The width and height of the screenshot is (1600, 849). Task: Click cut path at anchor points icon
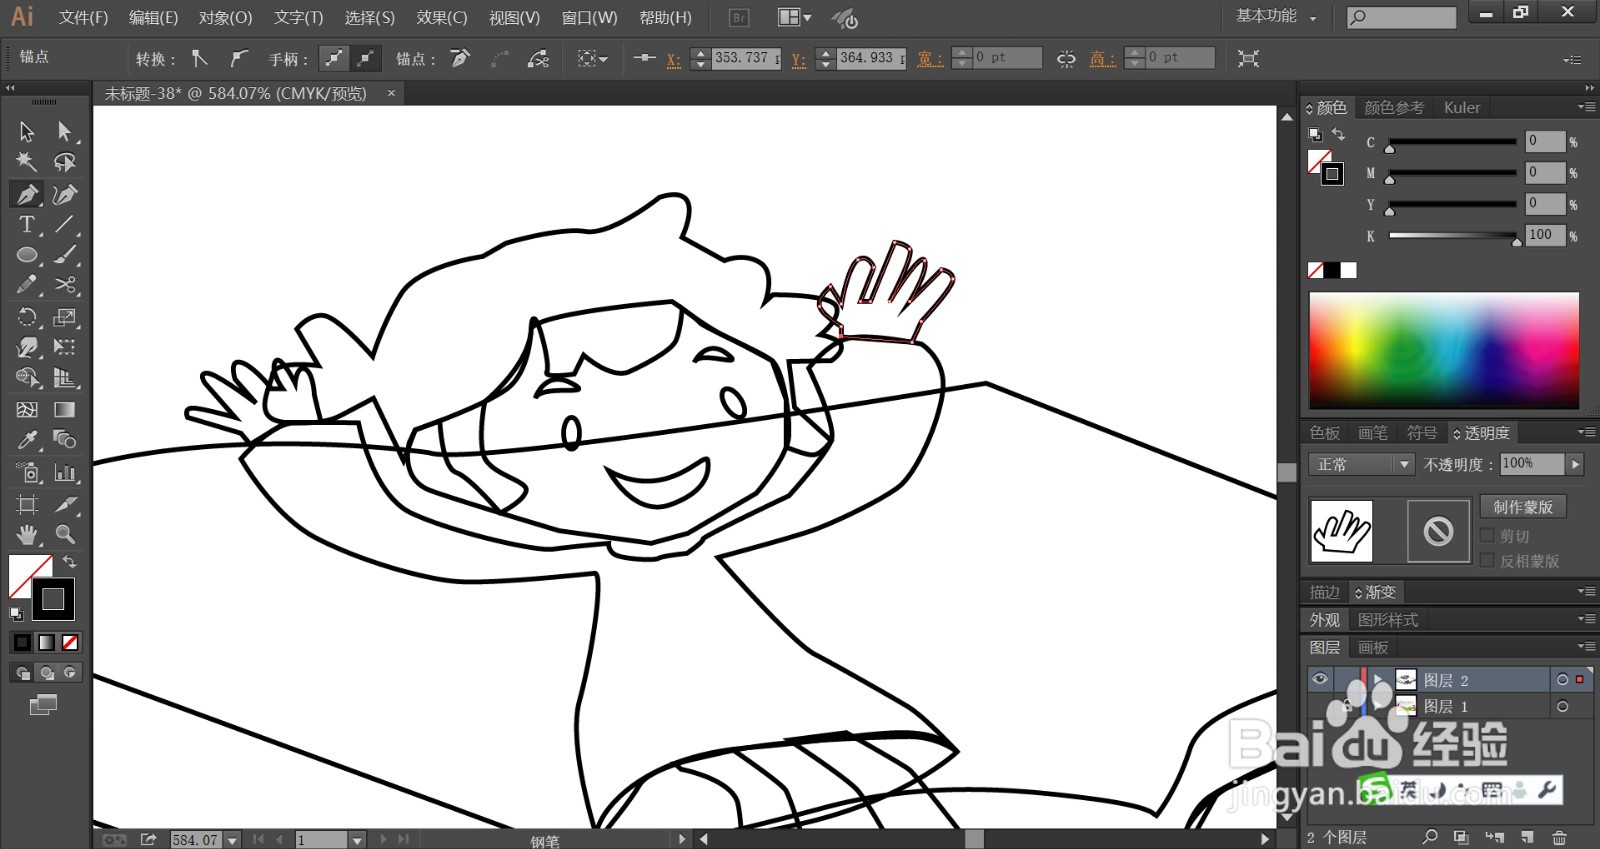538,58
